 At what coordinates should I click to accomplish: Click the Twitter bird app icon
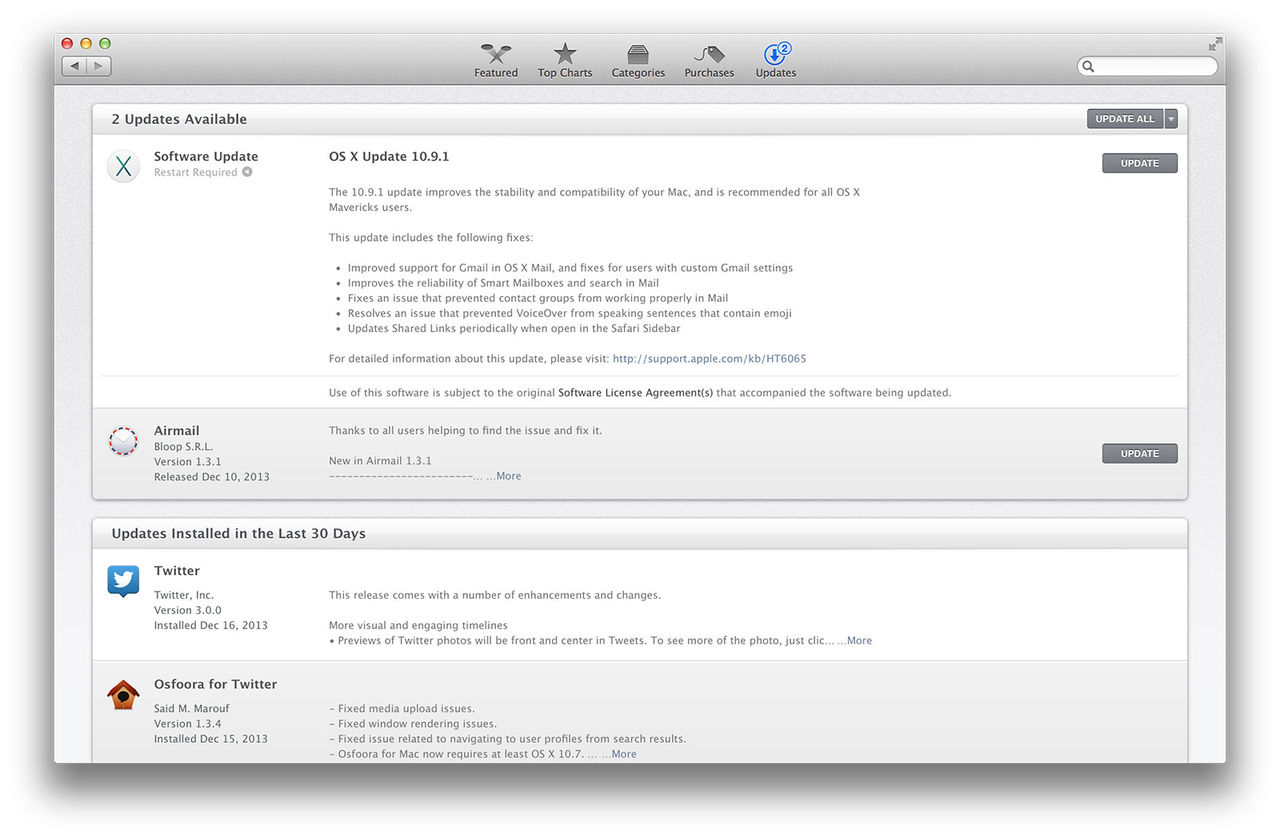coord(122,581)
